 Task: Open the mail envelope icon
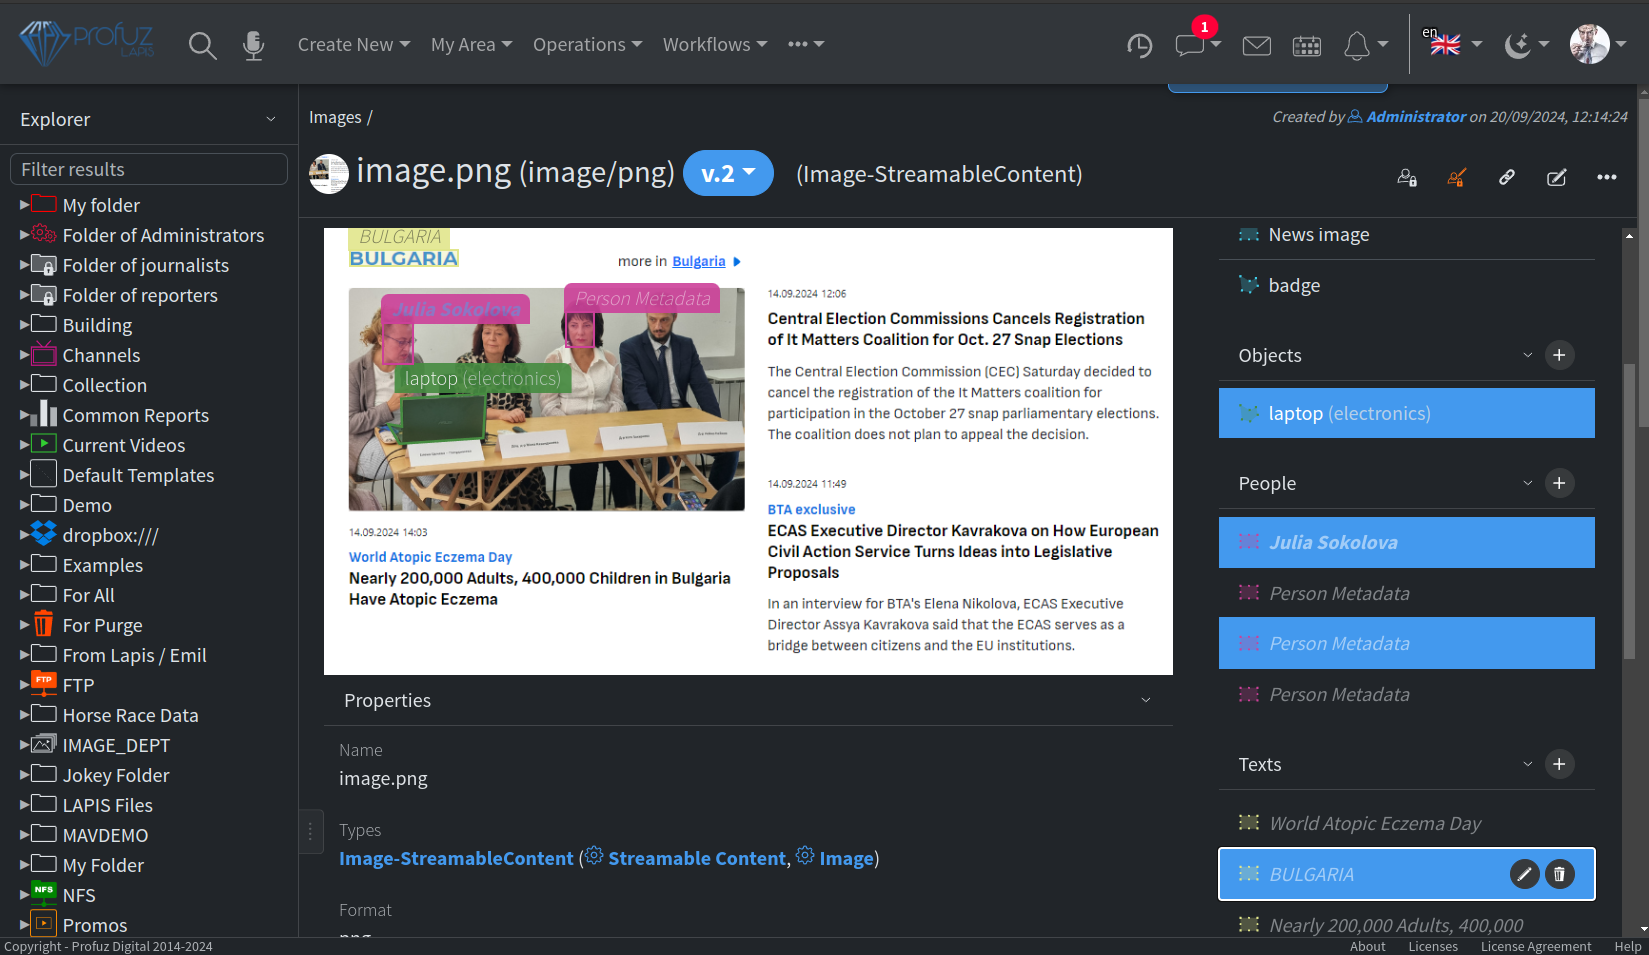click(1256, 45)
